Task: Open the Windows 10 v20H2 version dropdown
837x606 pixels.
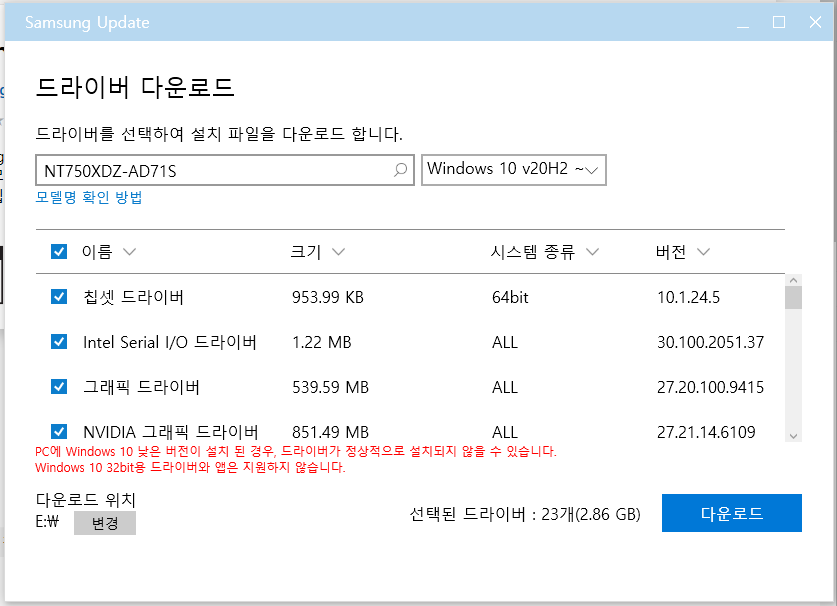Action: [x=514, y=170]
